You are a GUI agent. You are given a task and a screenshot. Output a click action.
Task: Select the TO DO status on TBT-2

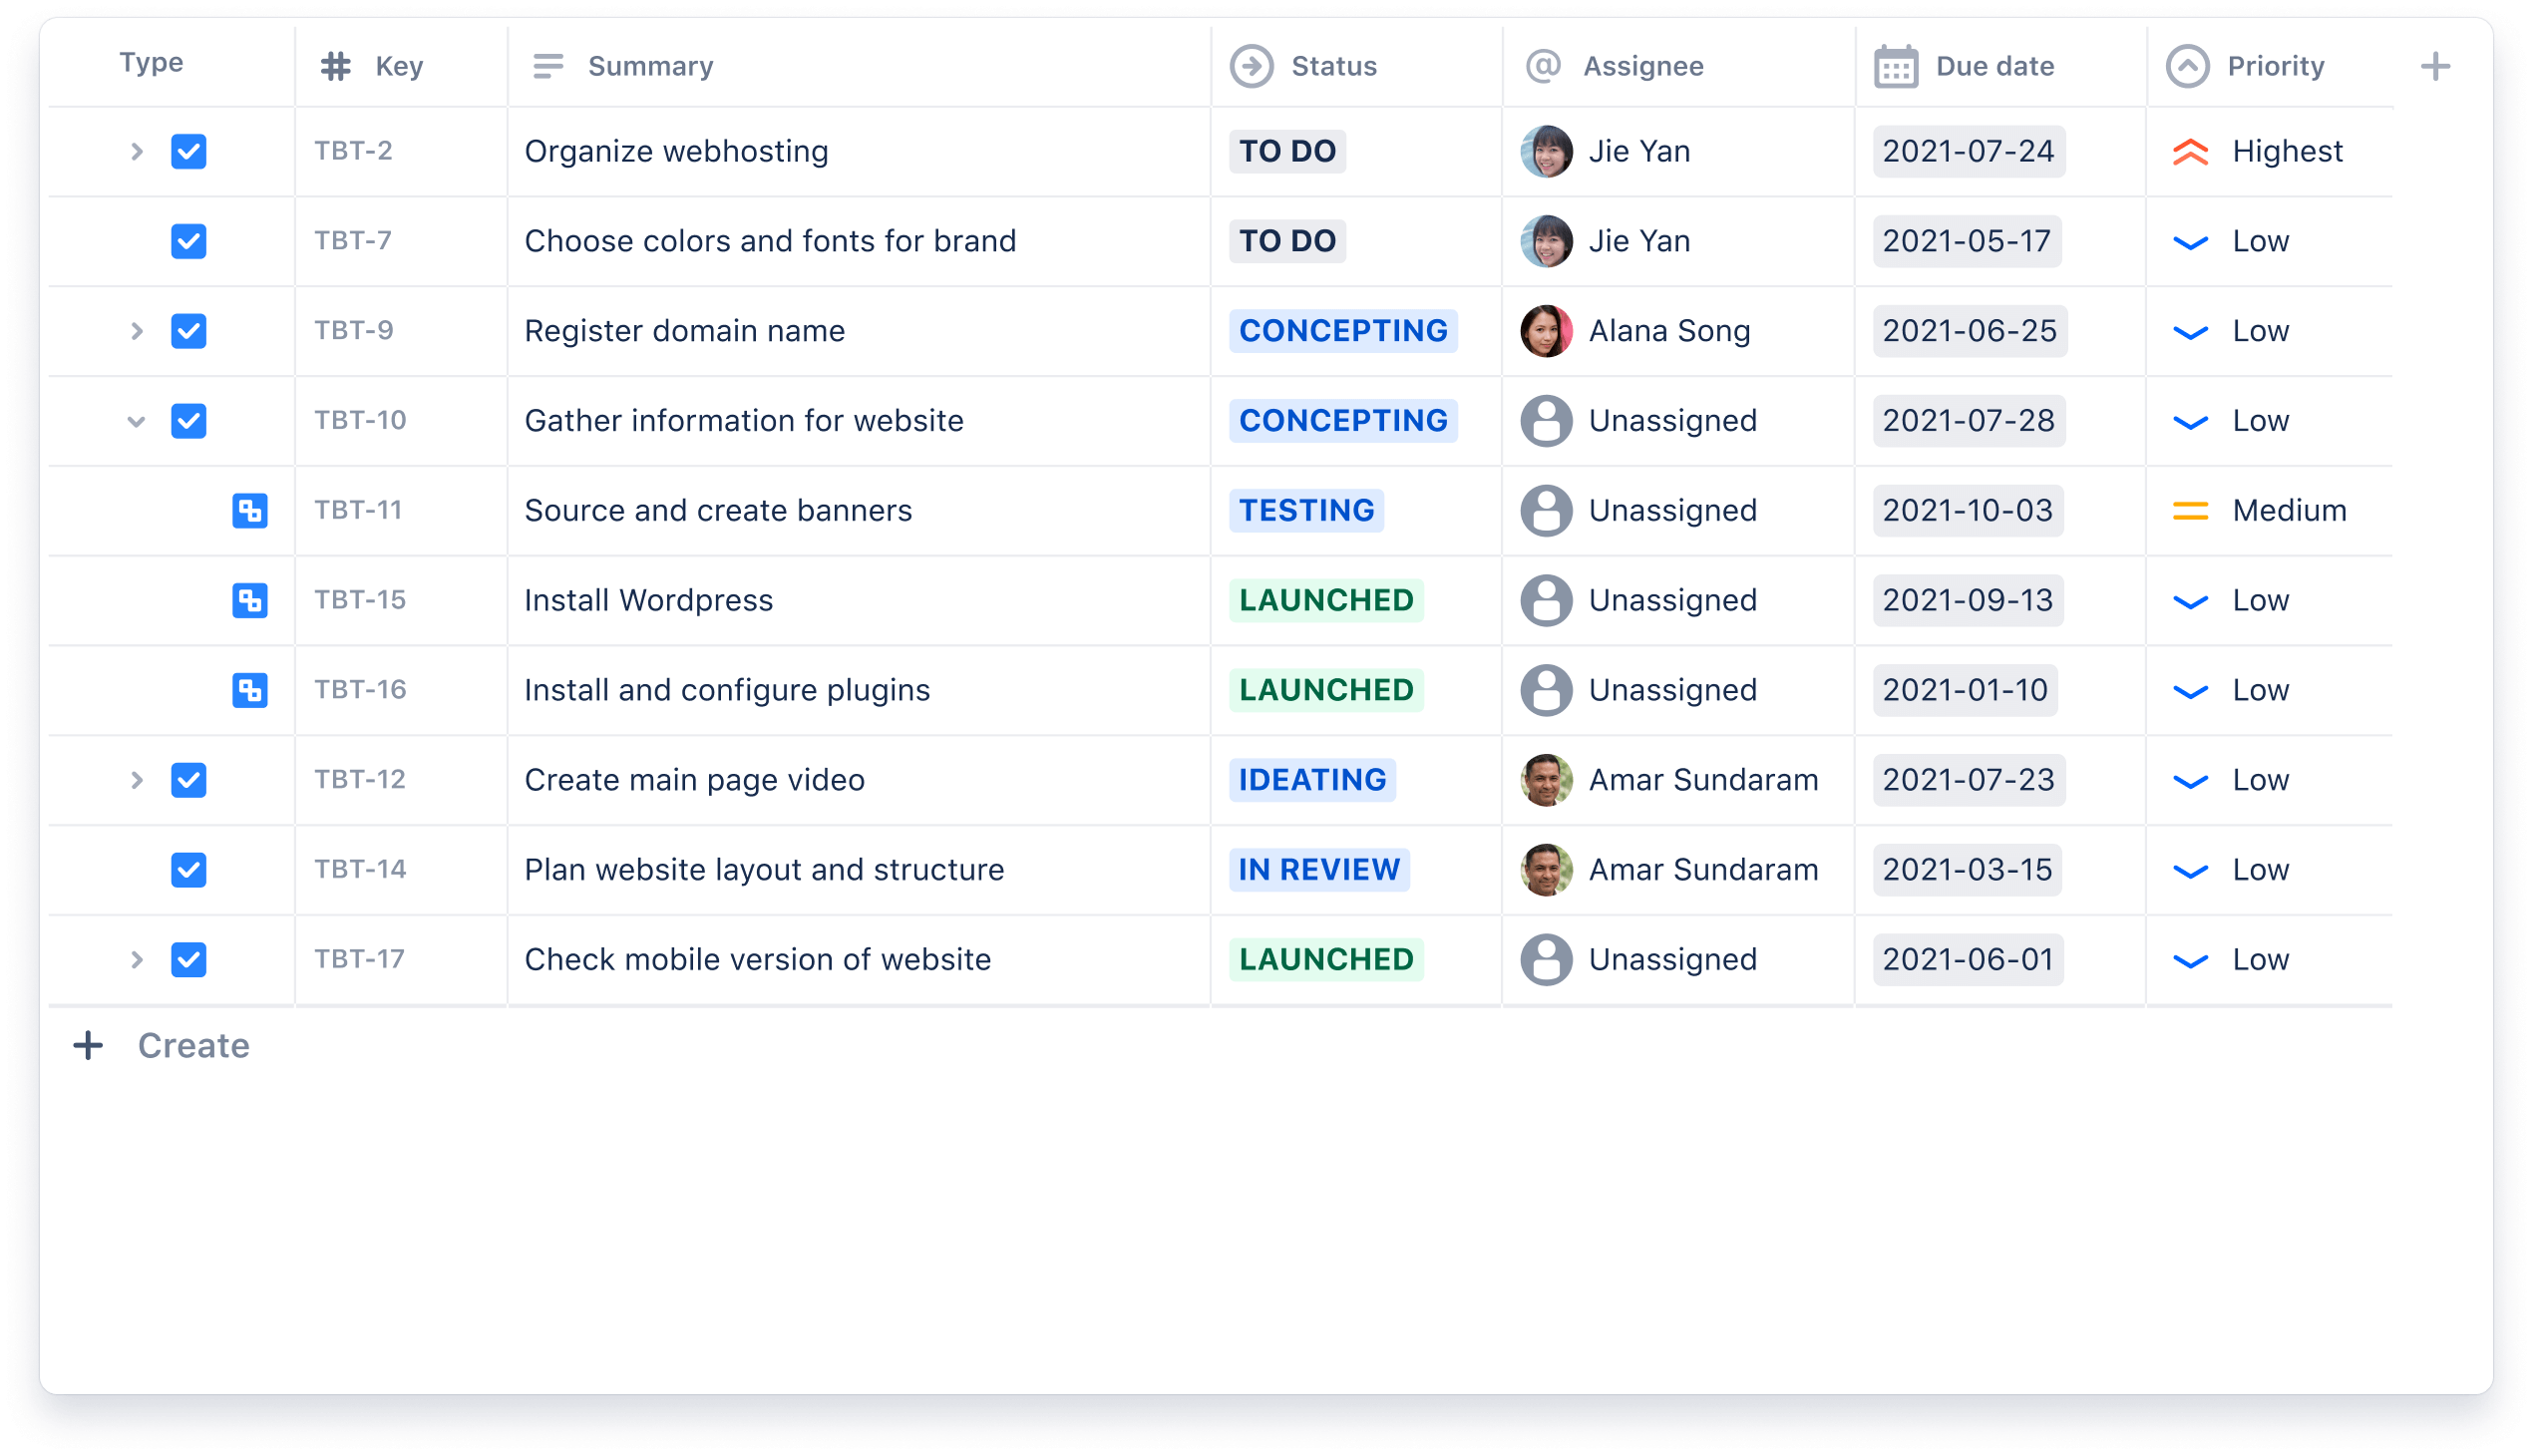[x=1287, y=152]
